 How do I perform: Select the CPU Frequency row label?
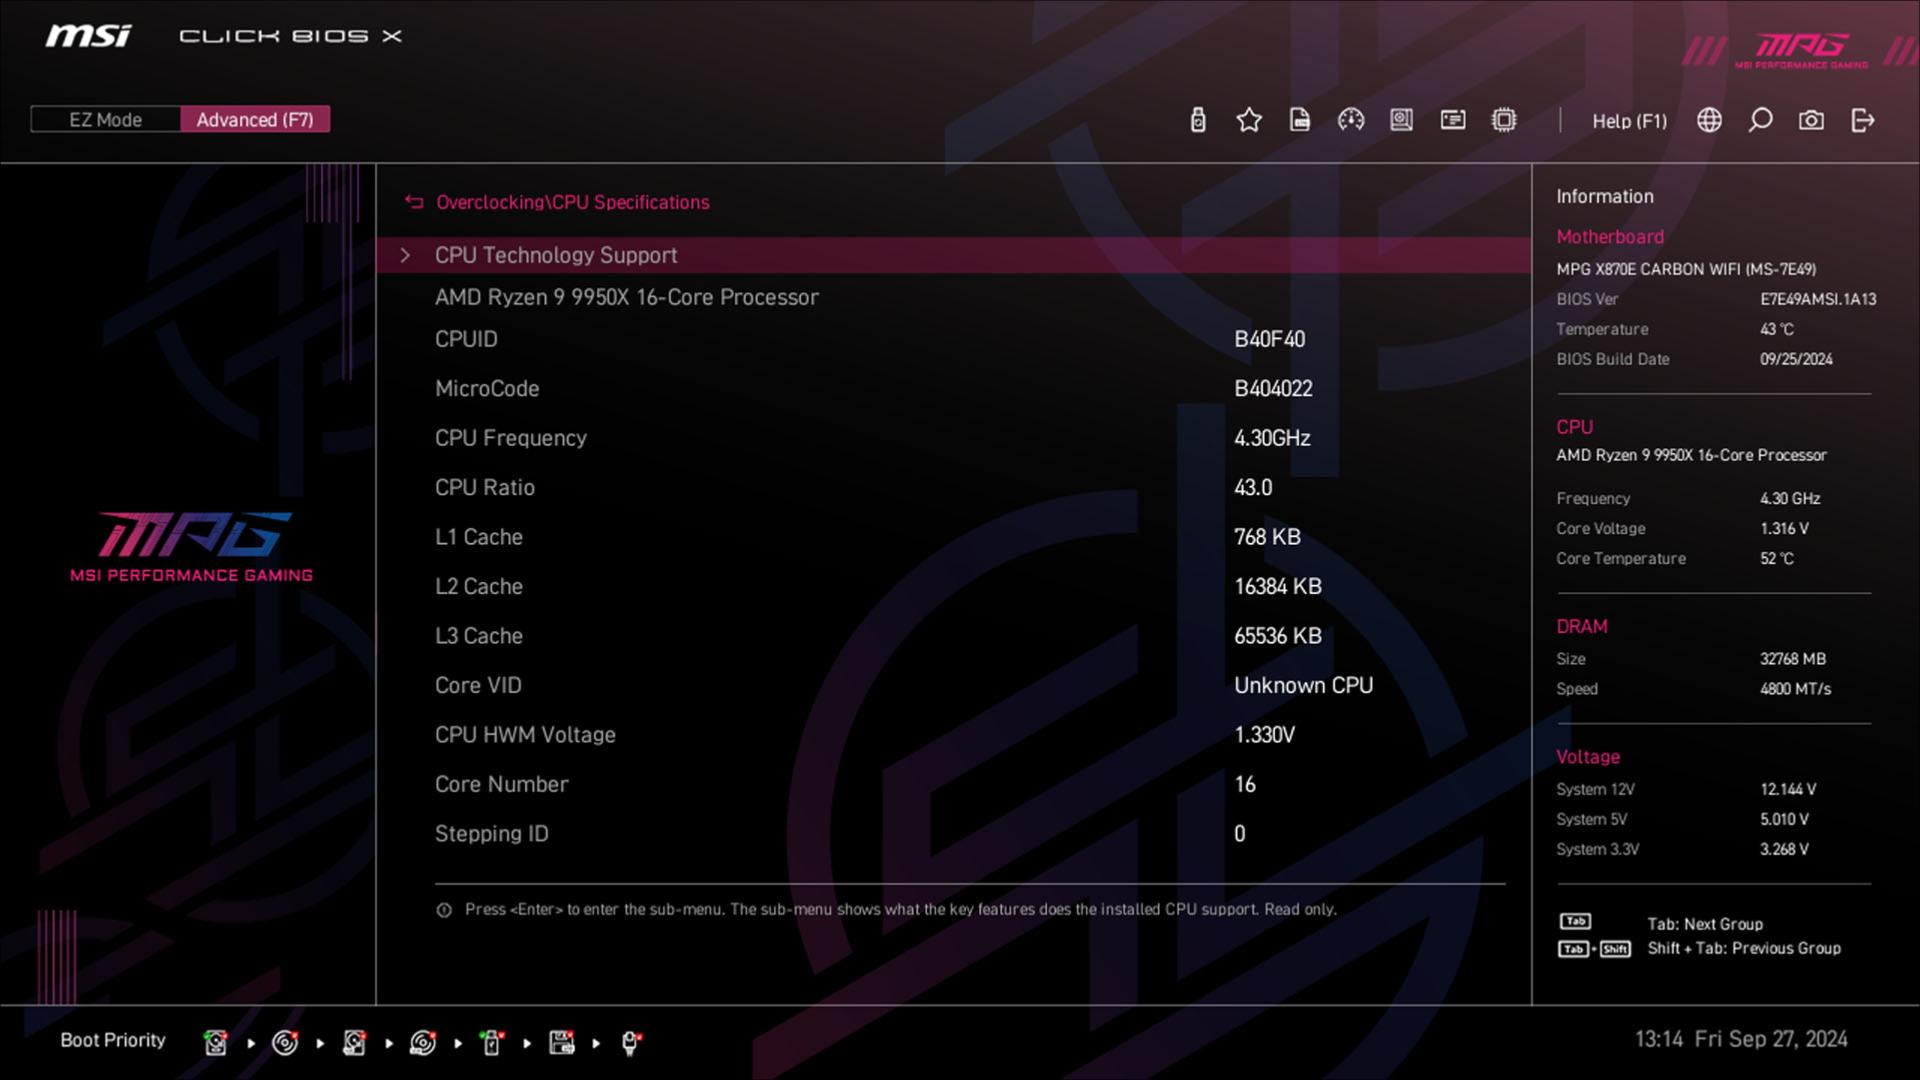click(510, 438)
